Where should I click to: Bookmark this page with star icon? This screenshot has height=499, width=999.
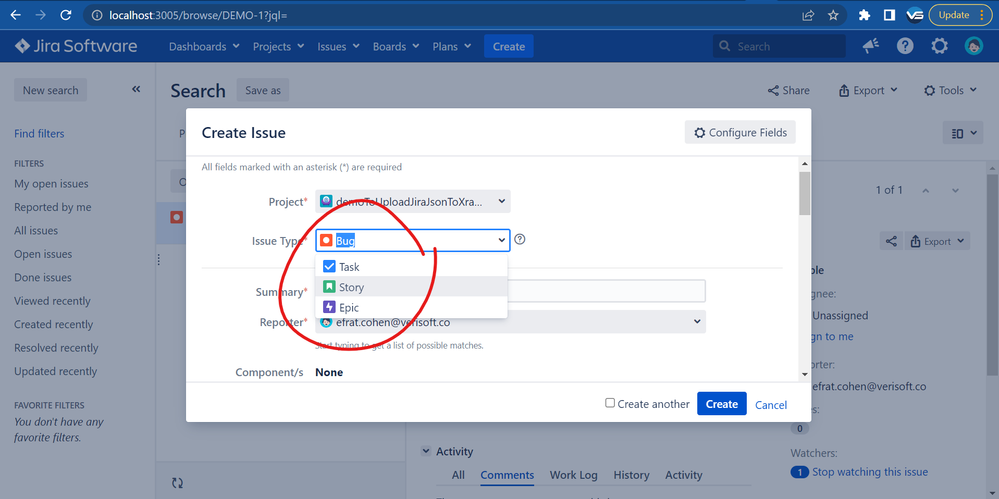pyautogui.click(x=833, y=15)
